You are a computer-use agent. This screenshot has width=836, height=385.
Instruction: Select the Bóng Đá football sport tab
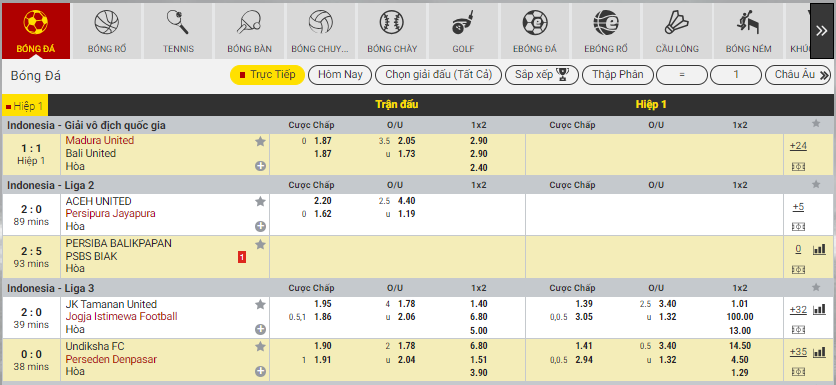[36, 31]
